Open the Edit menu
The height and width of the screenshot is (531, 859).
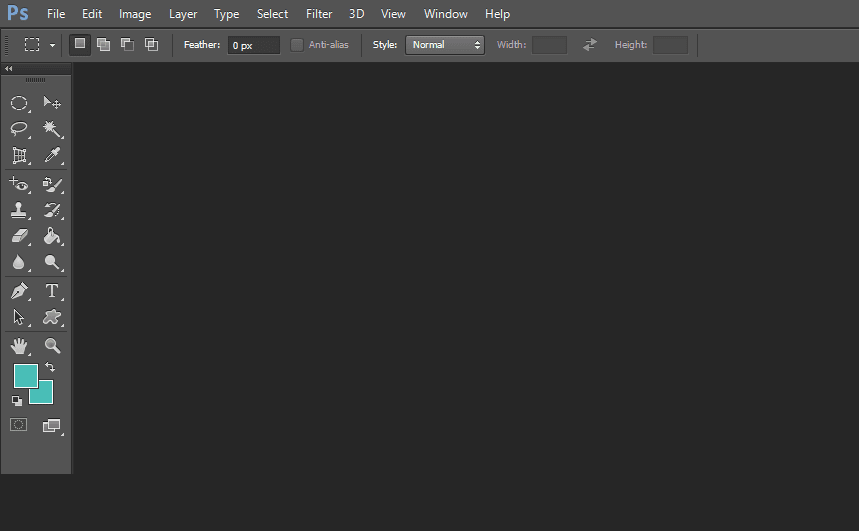[x=92, y=14]
